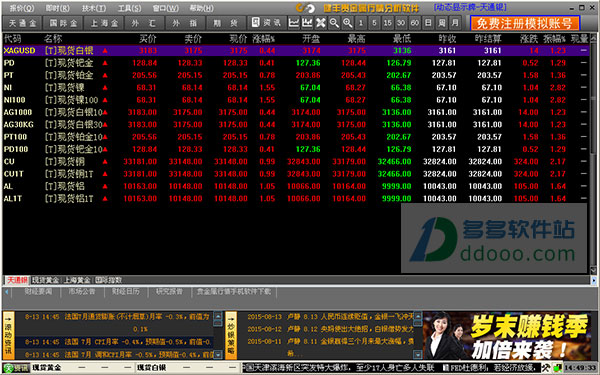
Task: Select the NI100 现货镍100 row
Action: [296, 100]
